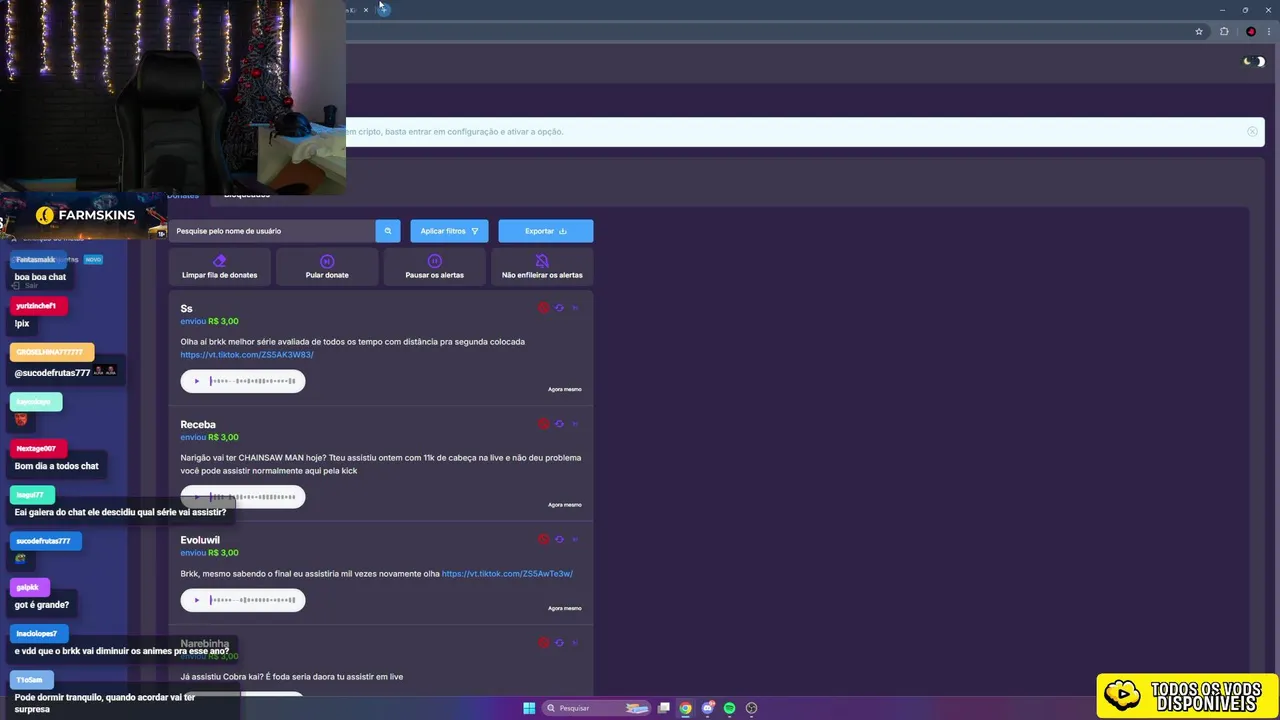Play the audio of the Evoluwil donation
The image size is (1280, 720).
(x=196, y=600)
